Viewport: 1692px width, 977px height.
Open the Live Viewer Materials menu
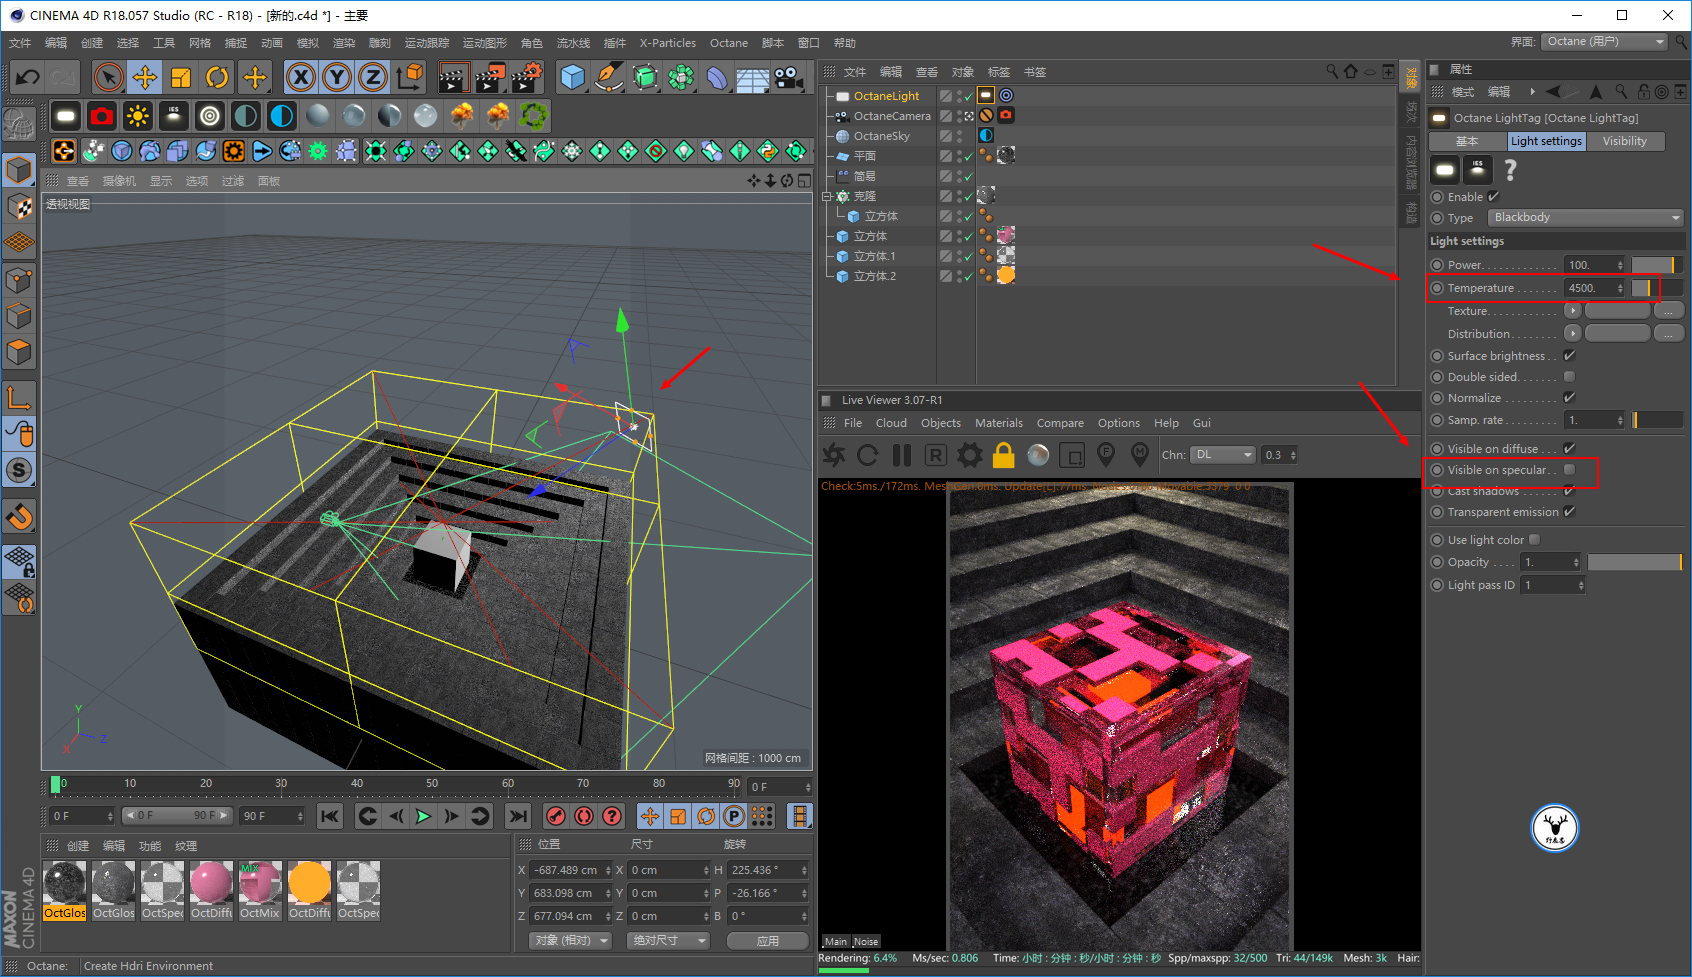point(999,423)
